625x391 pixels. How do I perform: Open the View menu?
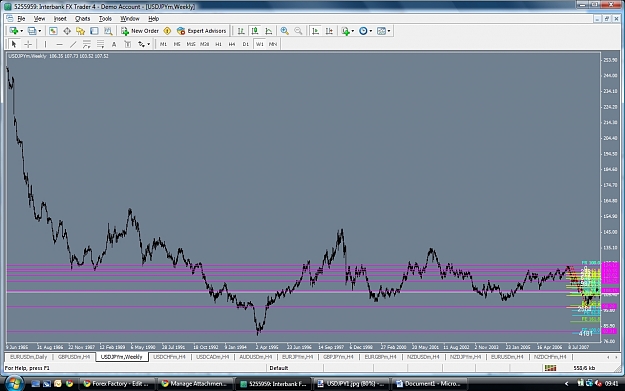click(39, 18)
